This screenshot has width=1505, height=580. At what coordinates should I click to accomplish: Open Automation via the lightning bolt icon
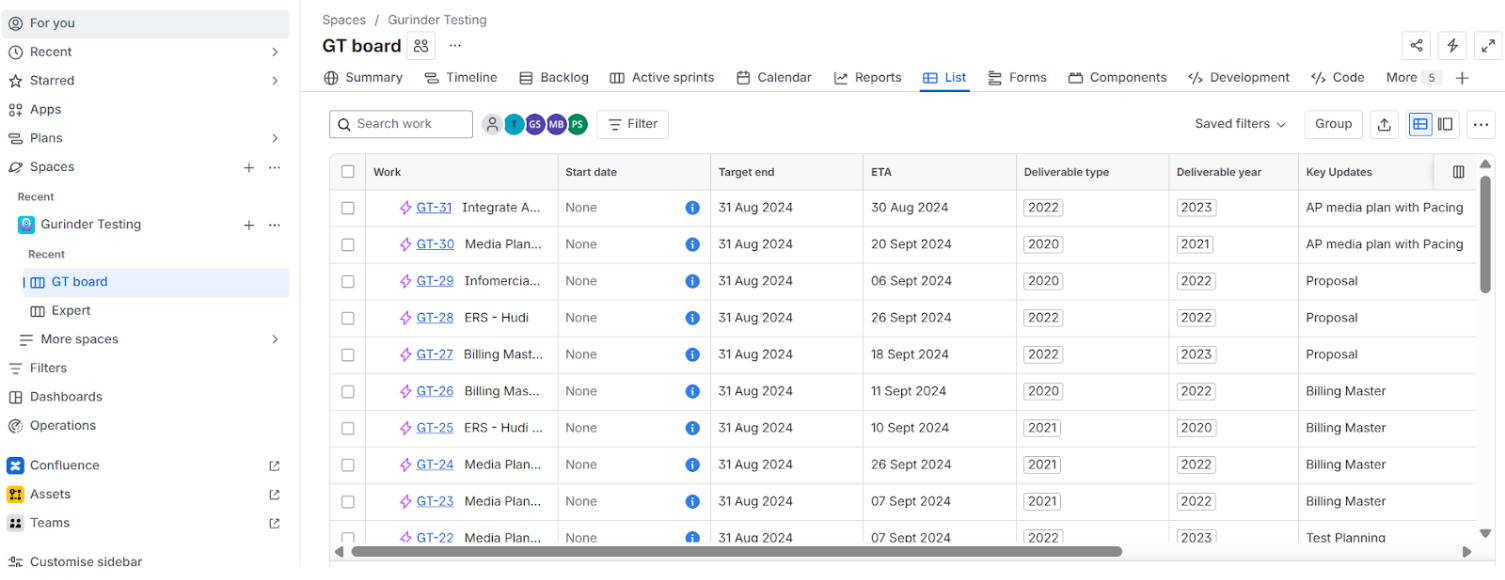point(1452,45)
